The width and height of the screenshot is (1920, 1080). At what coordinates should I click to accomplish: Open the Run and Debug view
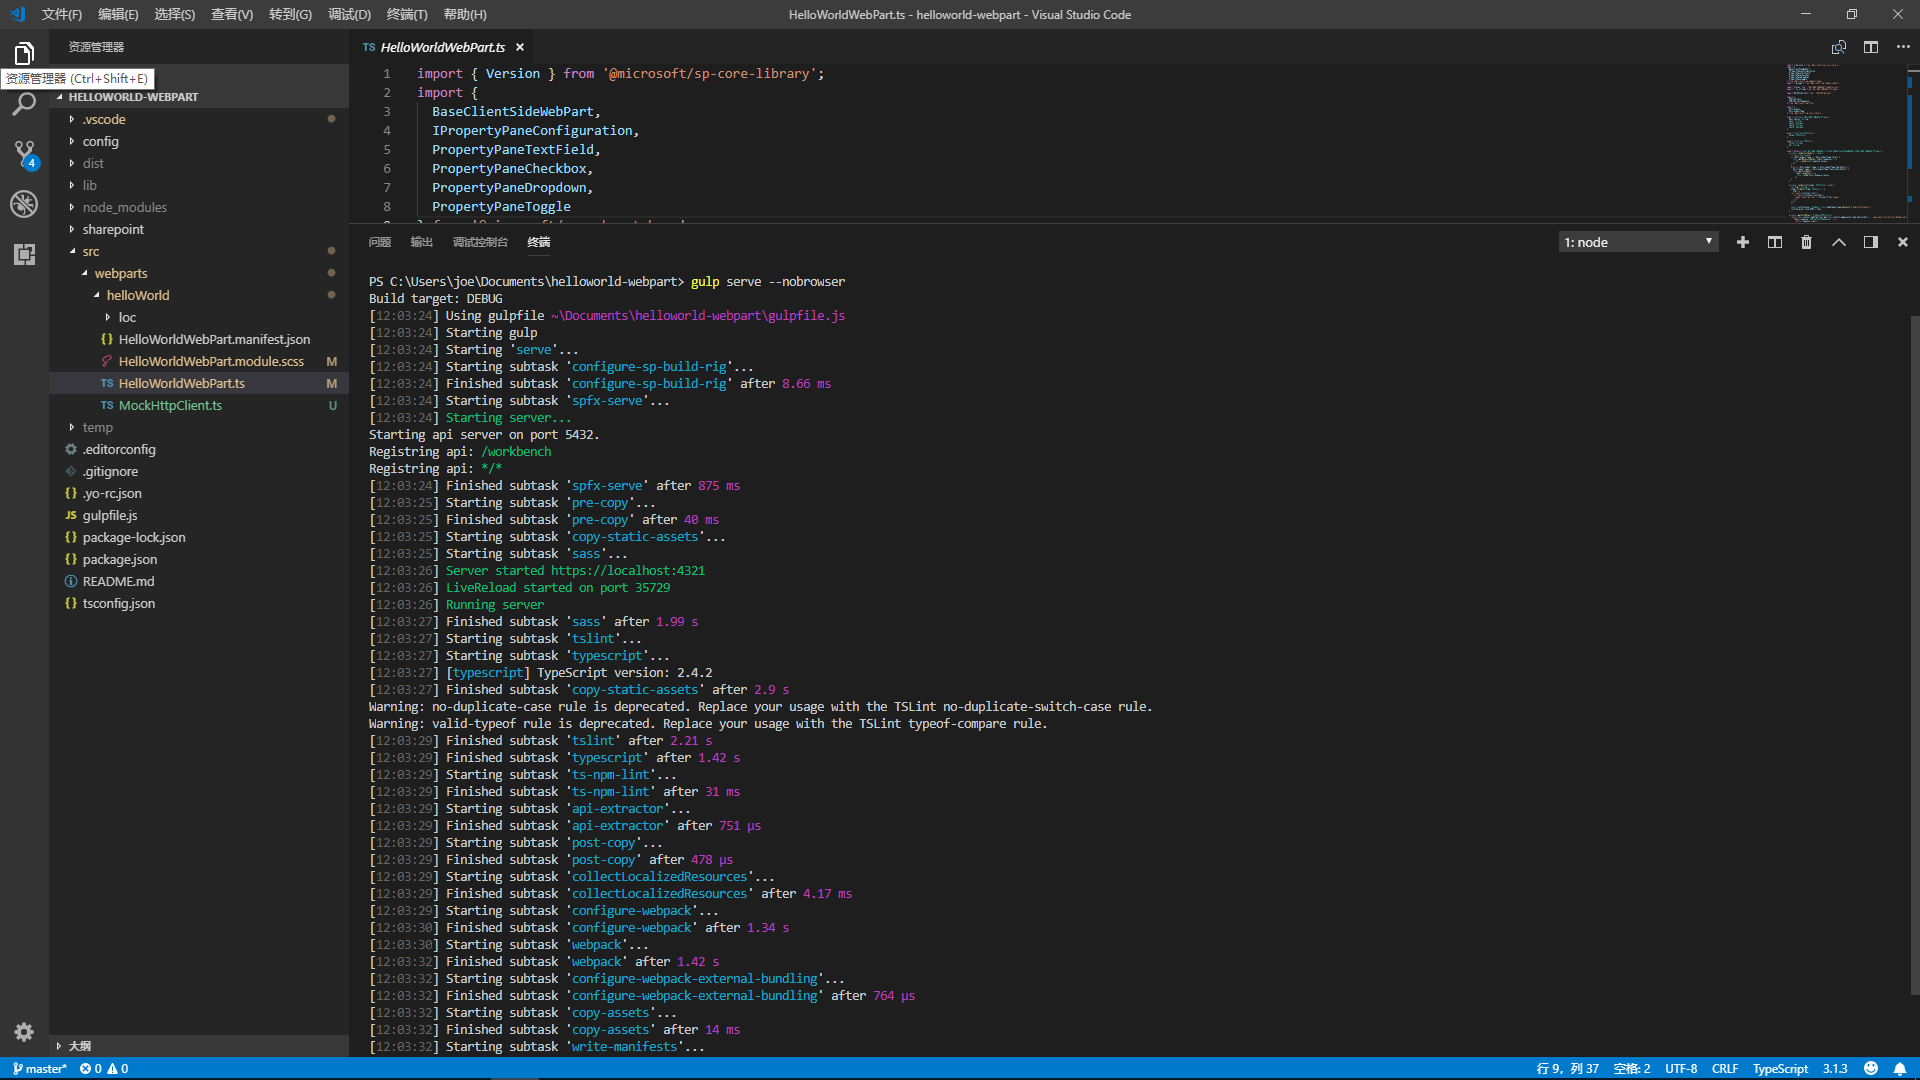point(24,204)
